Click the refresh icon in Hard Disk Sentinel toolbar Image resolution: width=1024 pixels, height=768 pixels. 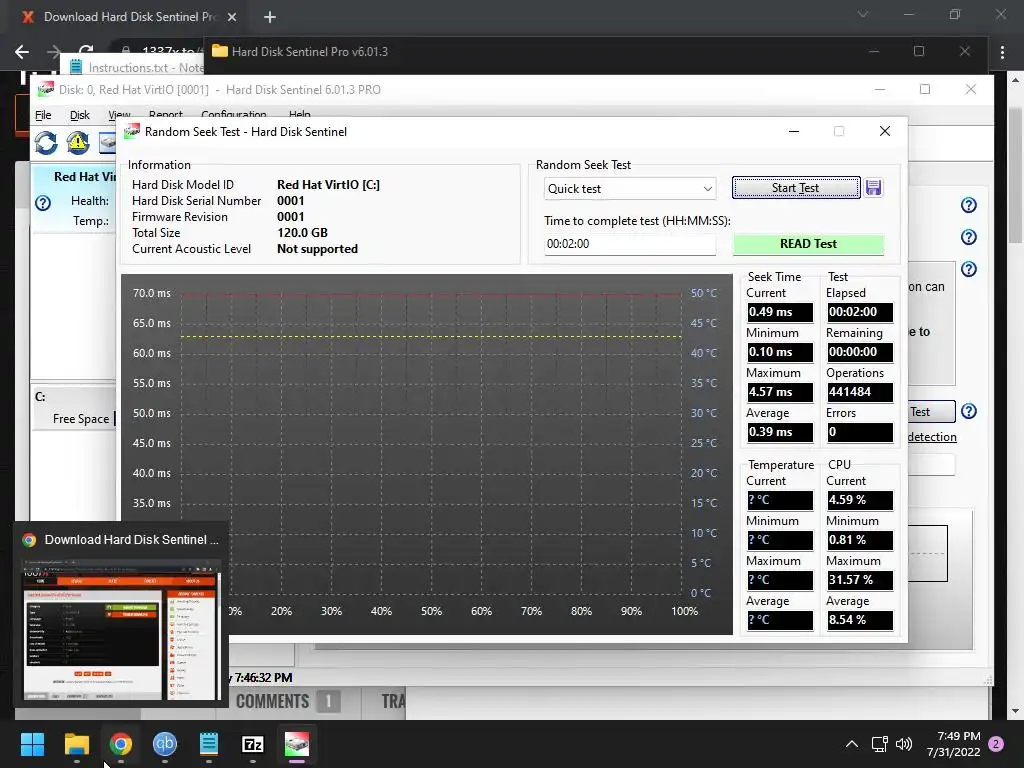point(46,143)
